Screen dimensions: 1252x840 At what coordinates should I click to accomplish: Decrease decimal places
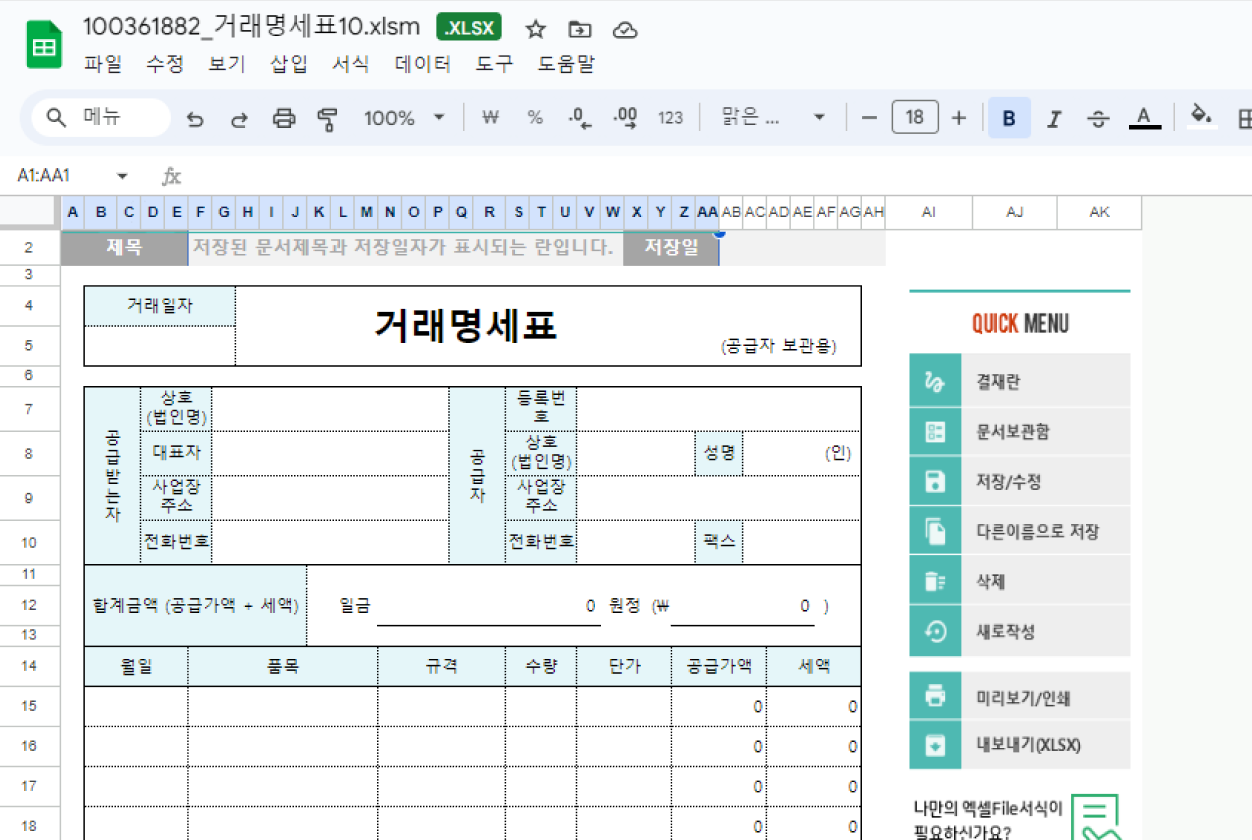coord(580,118)
